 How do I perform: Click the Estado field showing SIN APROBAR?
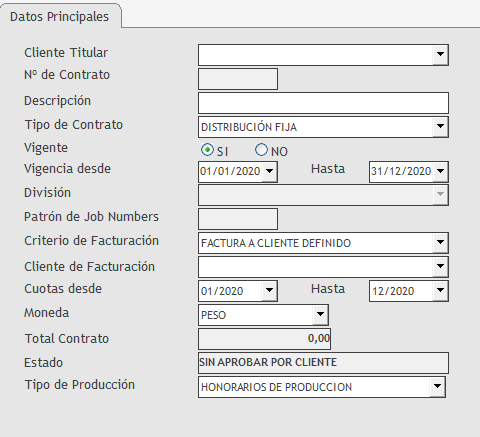tap(323, 363)
